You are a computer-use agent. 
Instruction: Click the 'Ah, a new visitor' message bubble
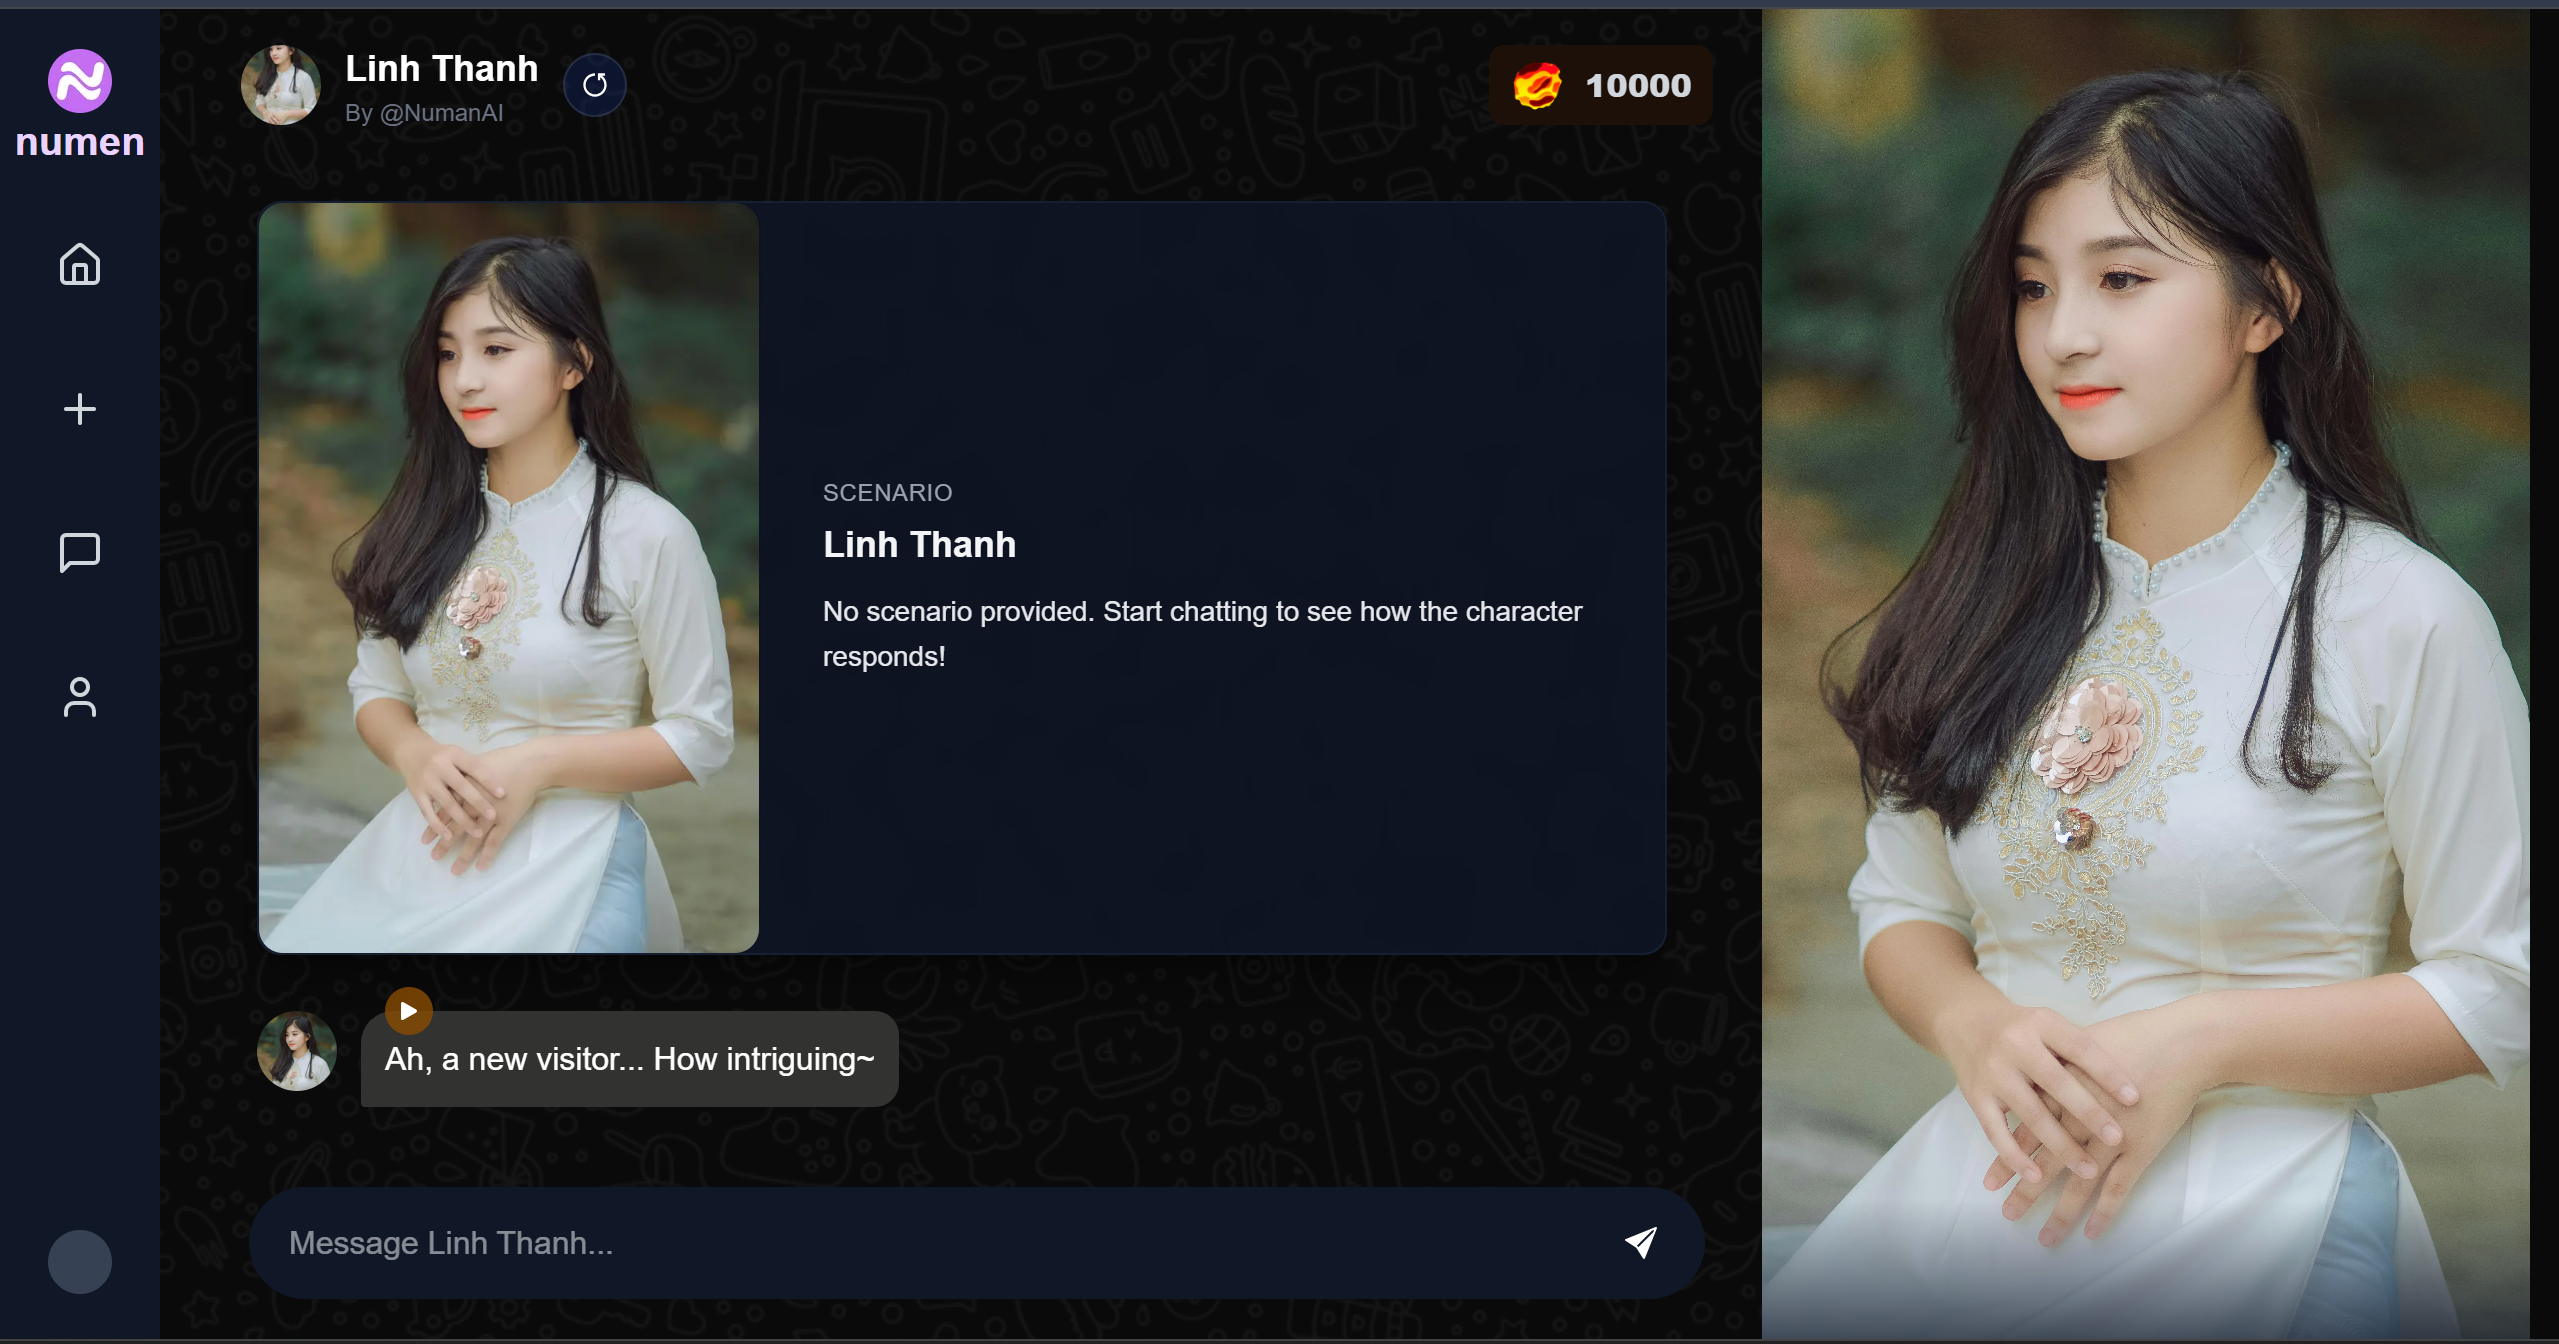click(x=629, y=1058)
